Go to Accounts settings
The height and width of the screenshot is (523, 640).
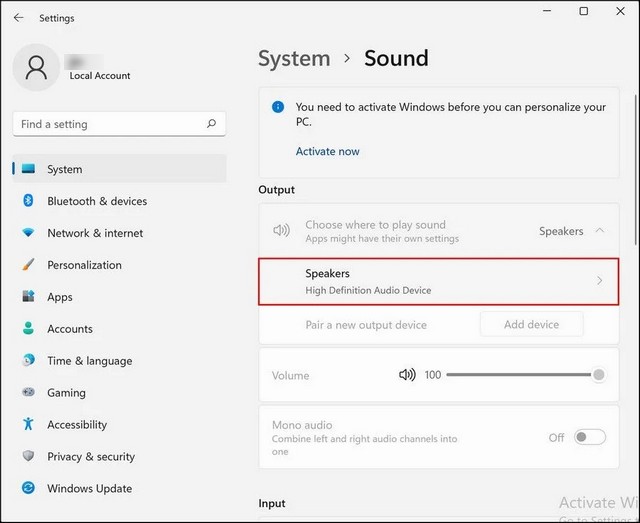click(x=119, y=328)
